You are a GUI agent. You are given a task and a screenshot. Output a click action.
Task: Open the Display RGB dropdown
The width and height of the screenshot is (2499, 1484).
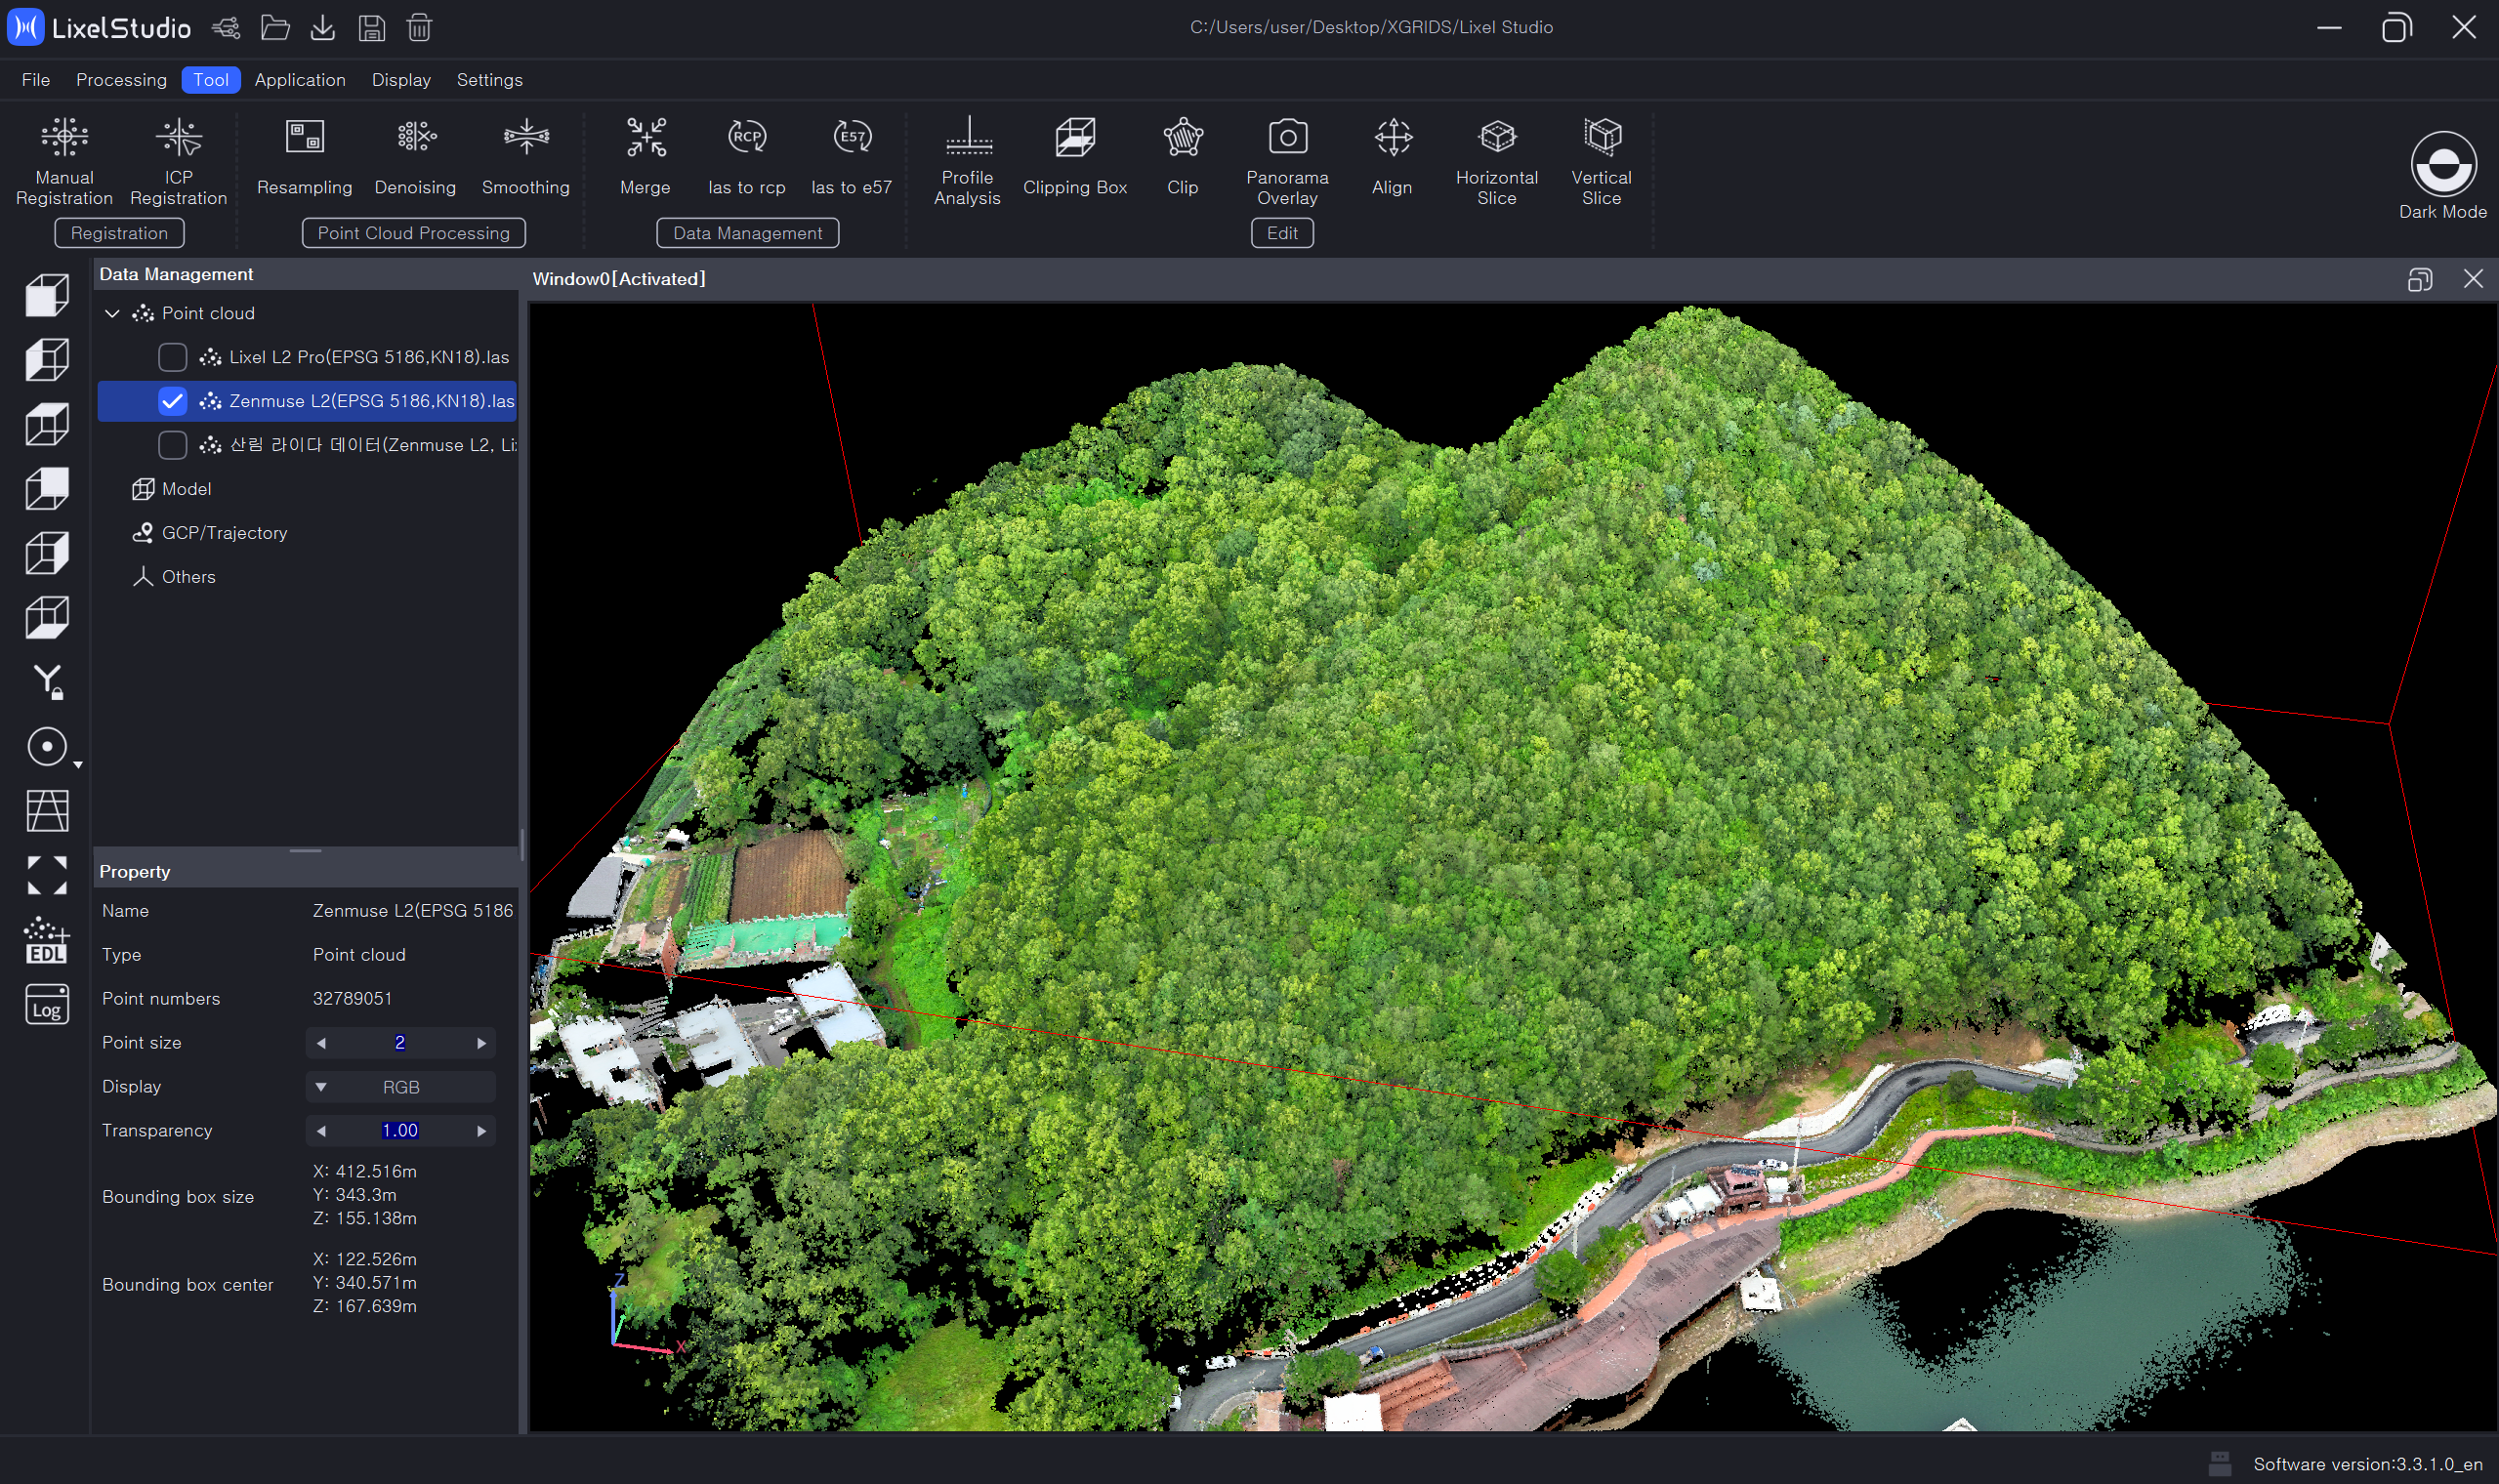tap(400, 1087)
